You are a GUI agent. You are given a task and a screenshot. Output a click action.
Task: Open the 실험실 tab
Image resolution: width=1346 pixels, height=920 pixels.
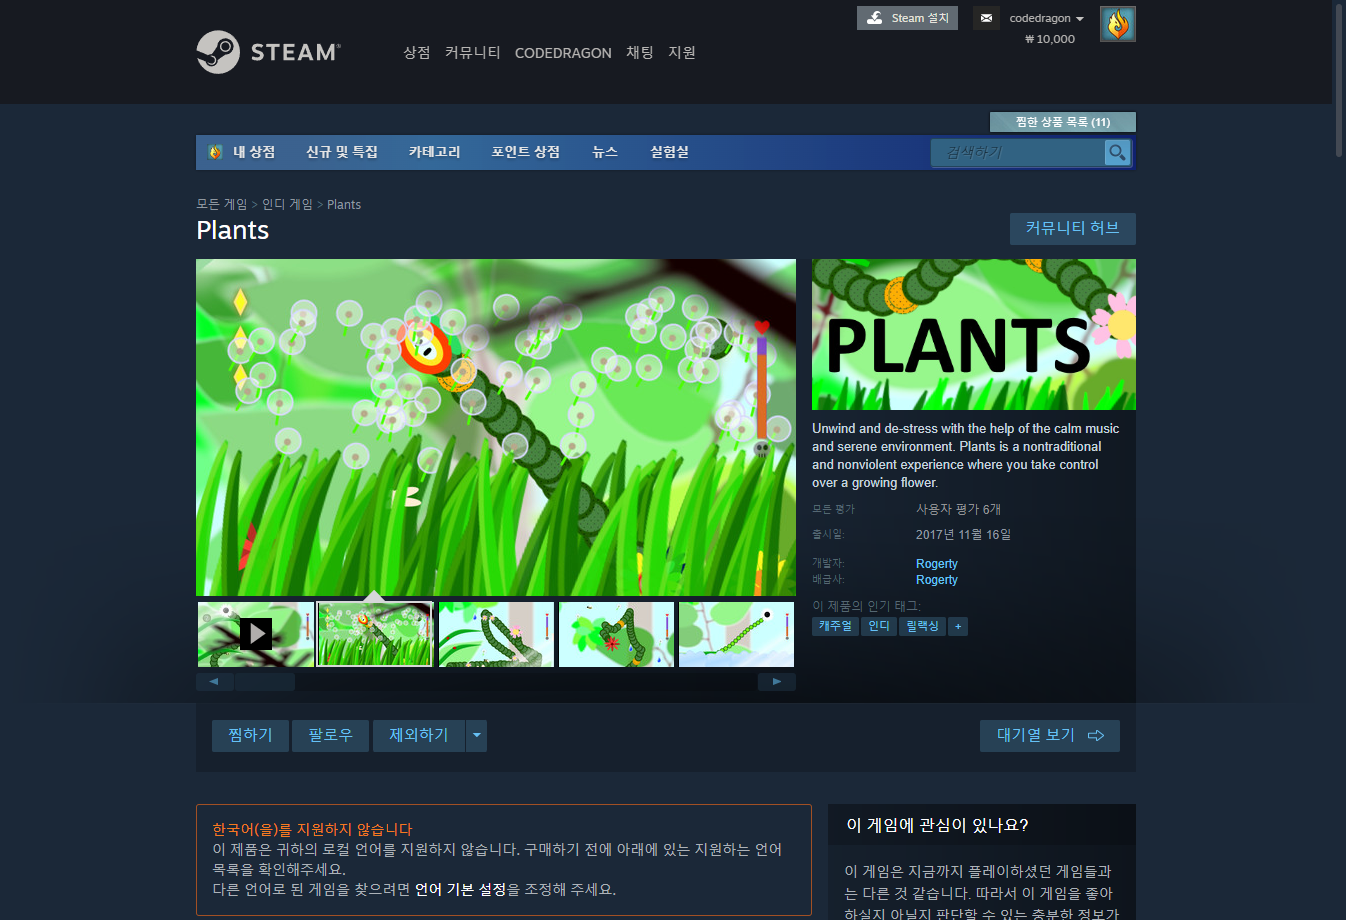(669, 152)
